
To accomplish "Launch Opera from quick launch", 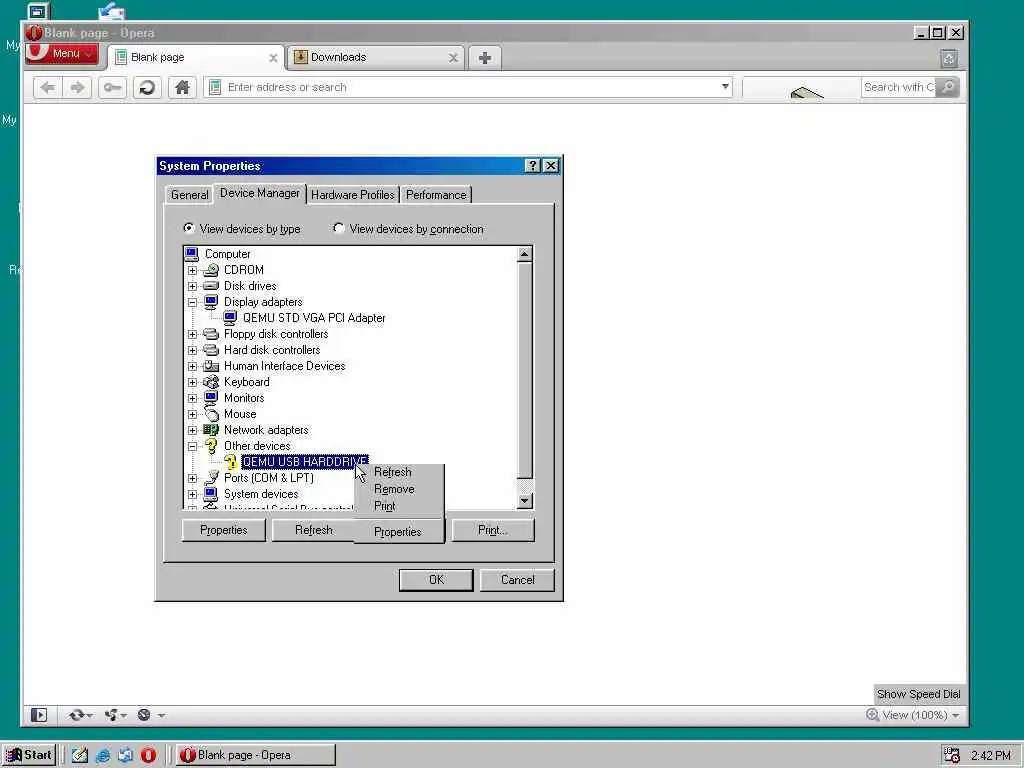I will click(x=149, y=756).
